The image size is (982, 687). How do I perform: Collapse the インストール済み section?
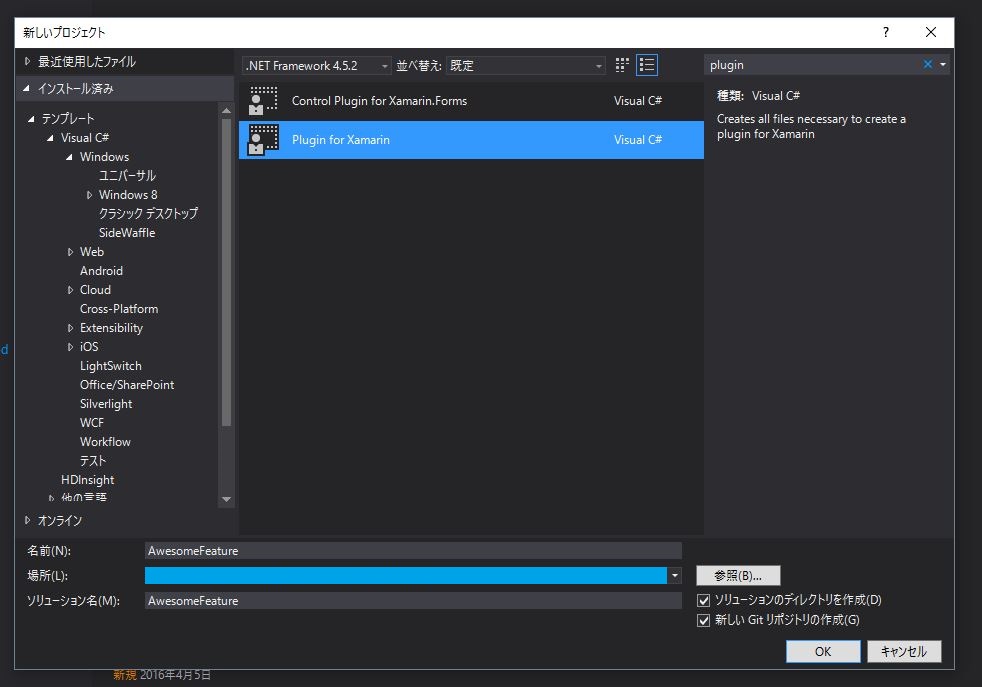[x=26, y=89]
